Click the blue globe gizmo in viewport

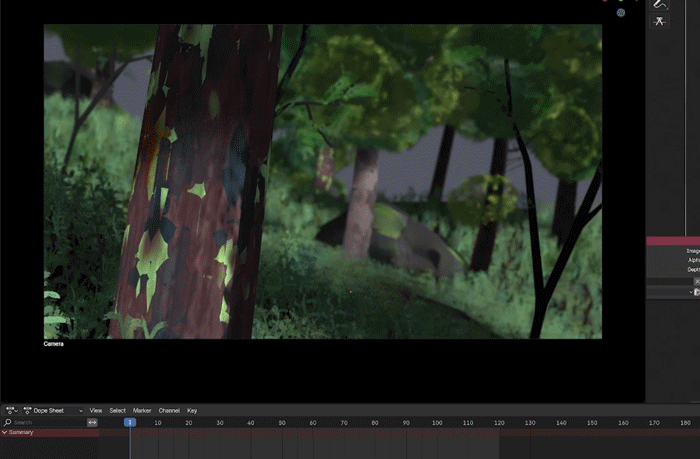(x=621, y=13)
